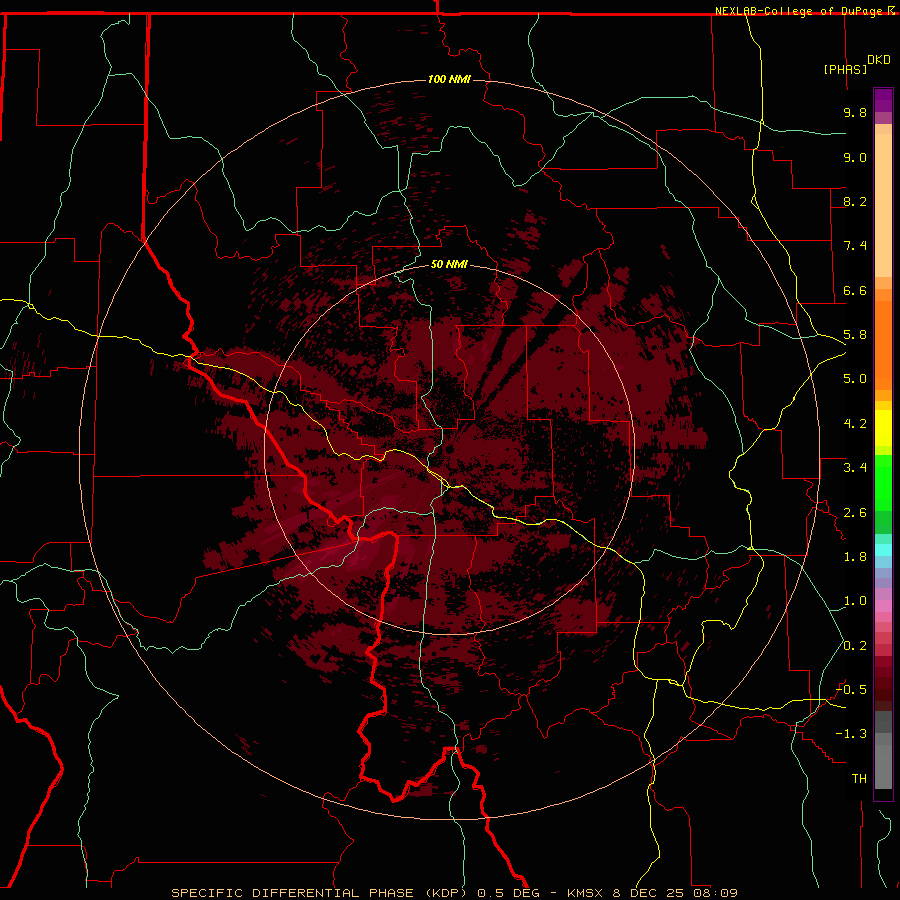
Task: Click the 7.4 value on the color scale
Action: 855,246
